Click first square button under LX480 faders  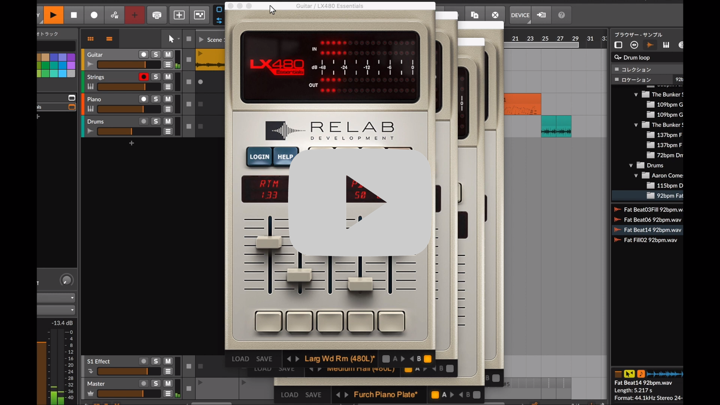point(269,321)
